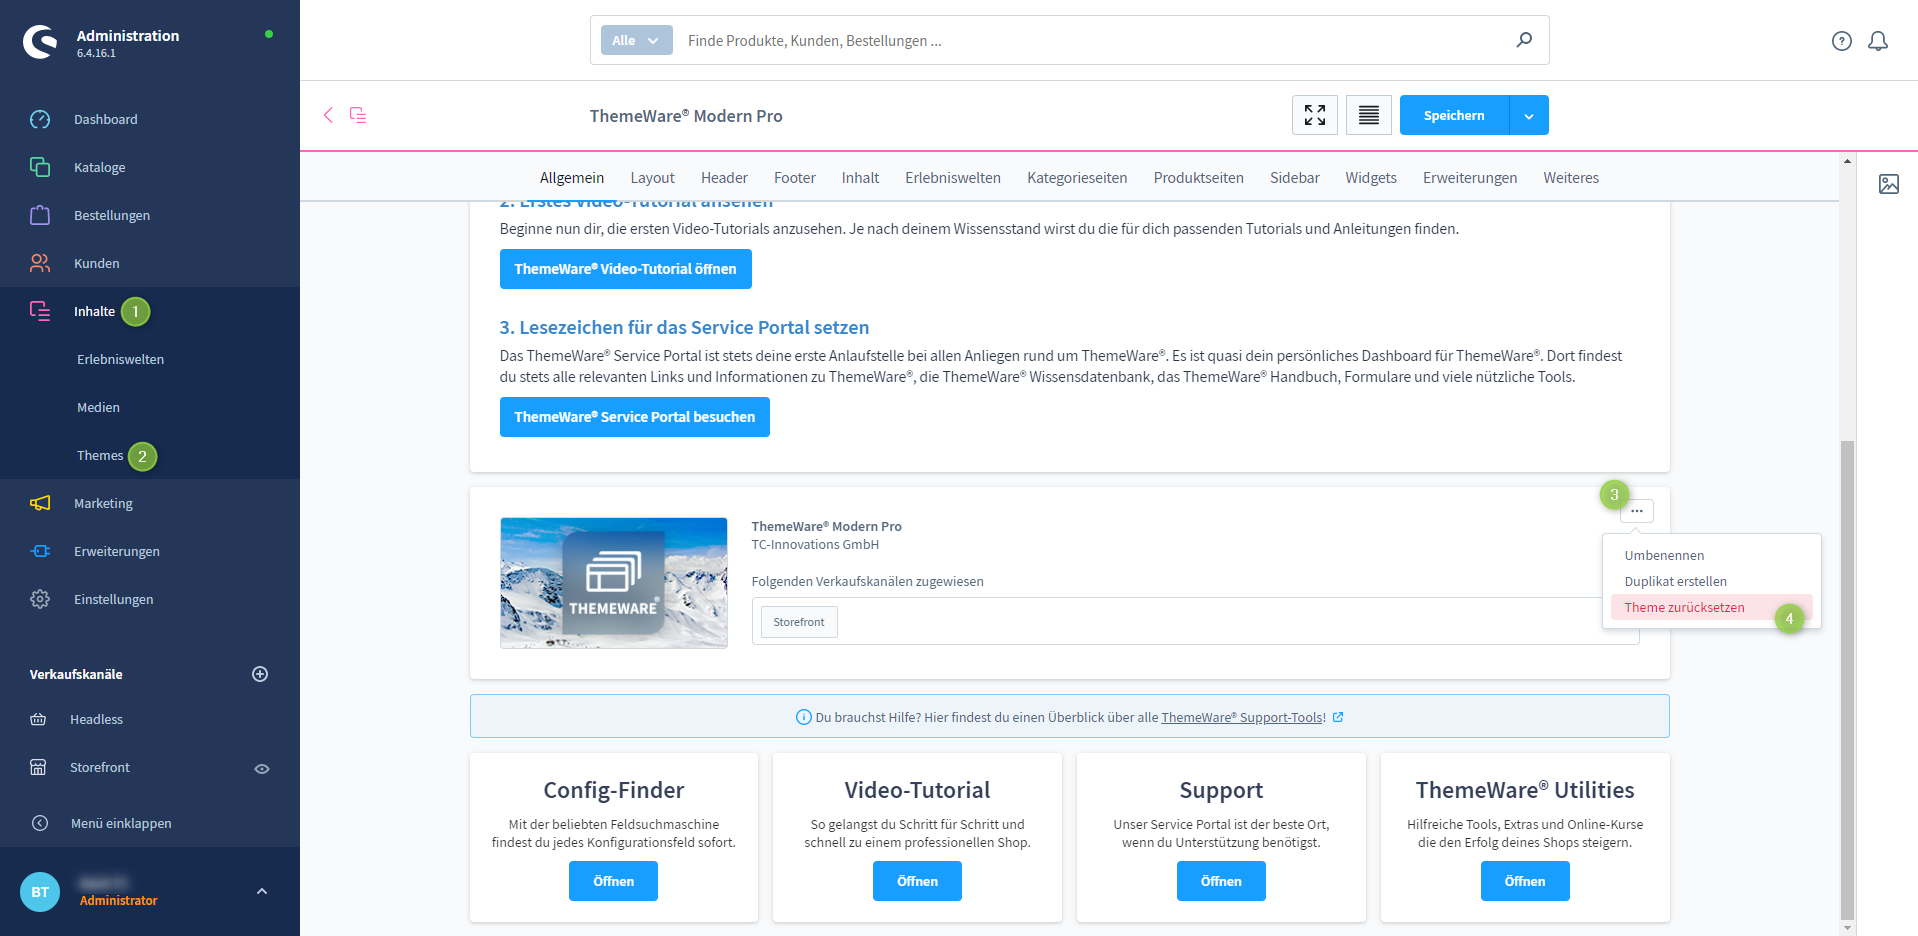Select Theme zurücksetzen menu entry
1918x936 pixels.
click(1712, 607)
